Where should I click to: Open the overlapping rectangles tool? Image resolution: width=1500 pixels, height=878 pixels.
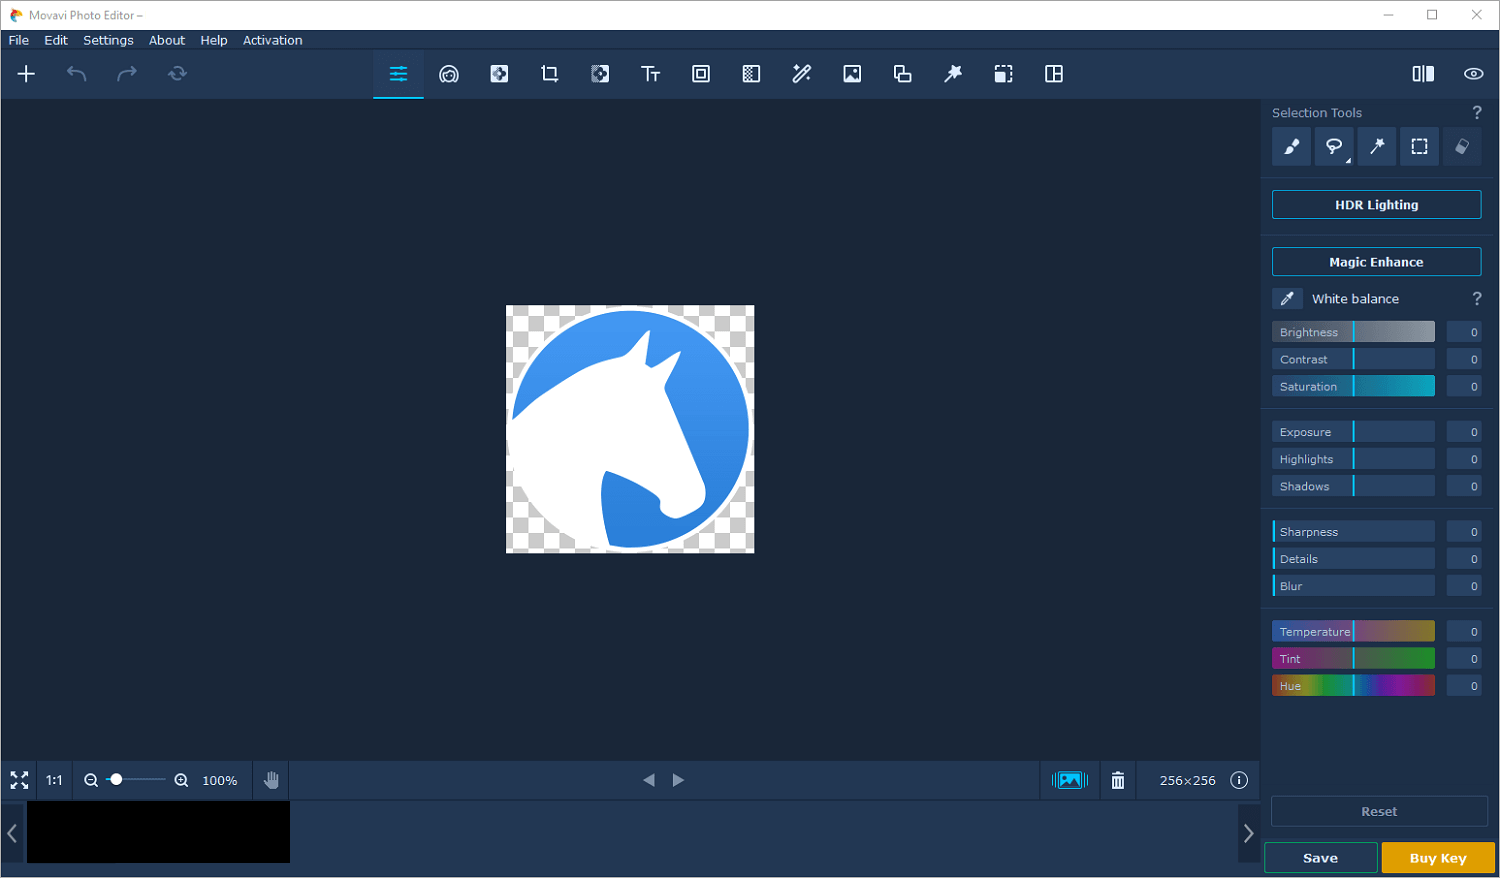[902, 74]
